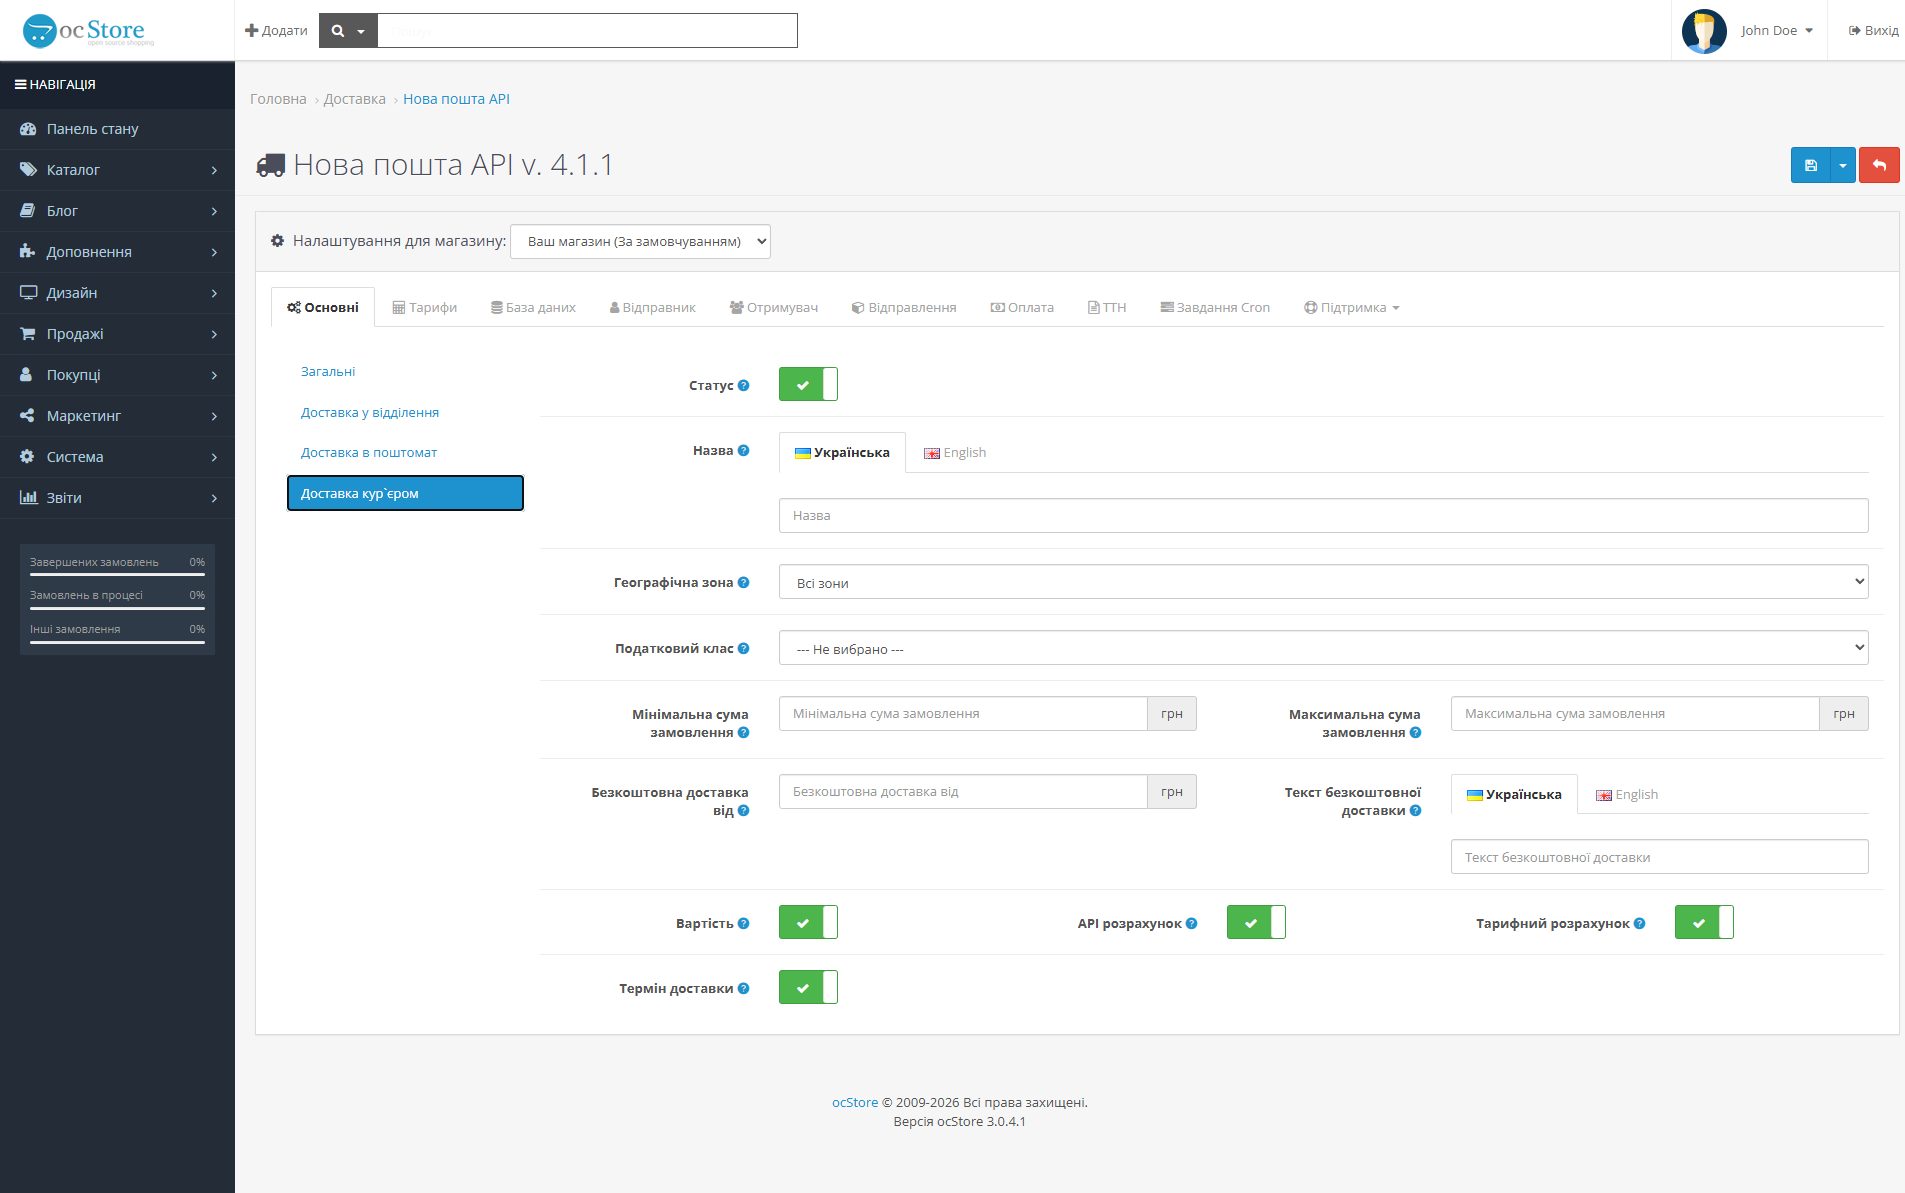Click the dashboard icon of Панель стану
The height and width of the screenshot is (1193, 1905).
coord(28,129)
